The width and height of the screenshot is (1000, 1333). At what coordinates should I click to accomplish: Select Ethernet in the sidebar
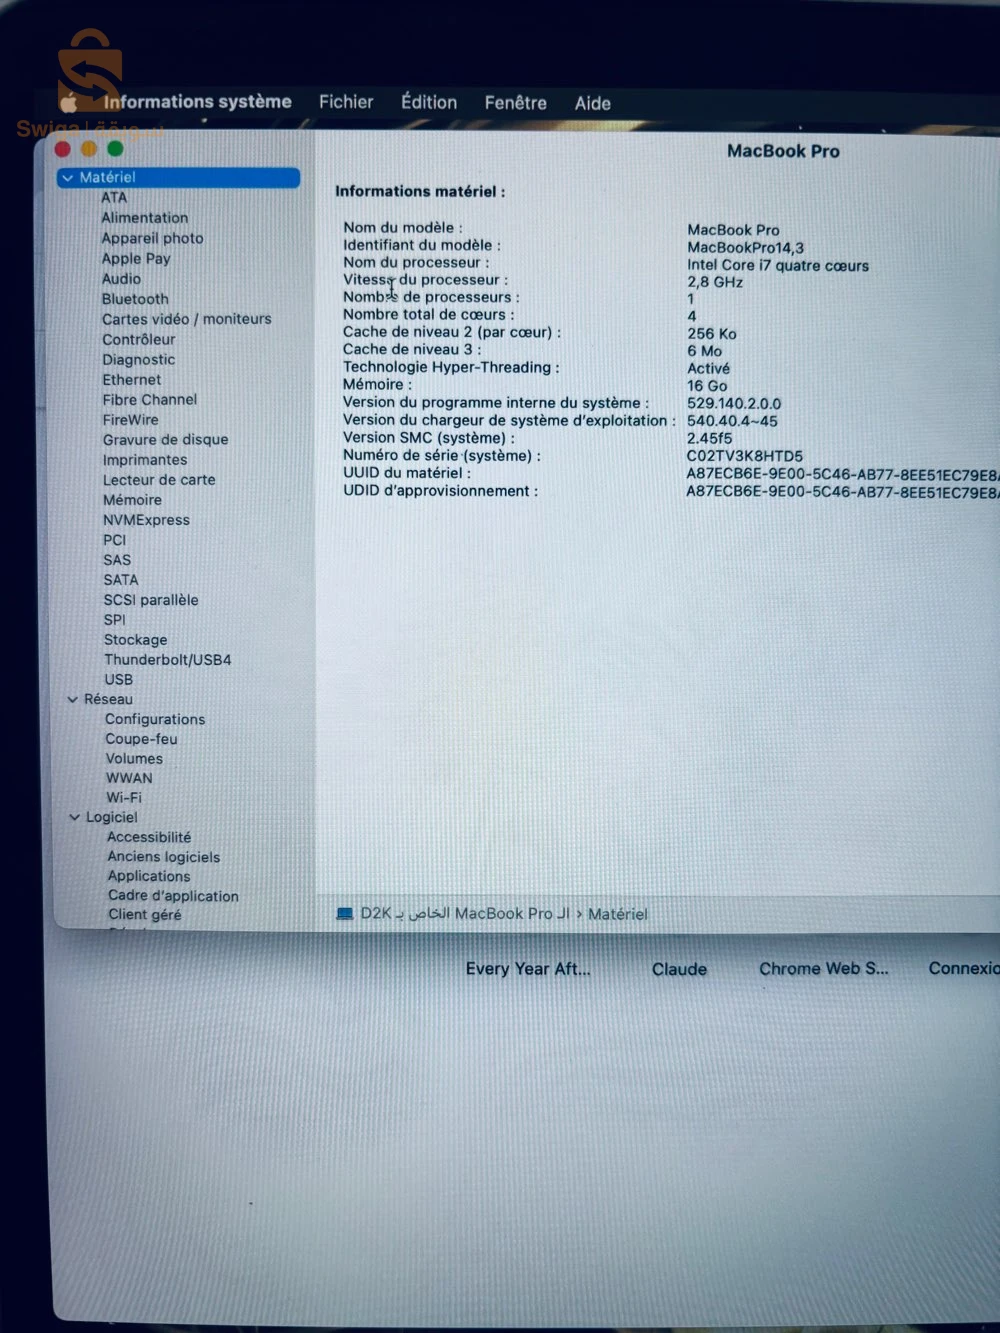coord(132,380)
